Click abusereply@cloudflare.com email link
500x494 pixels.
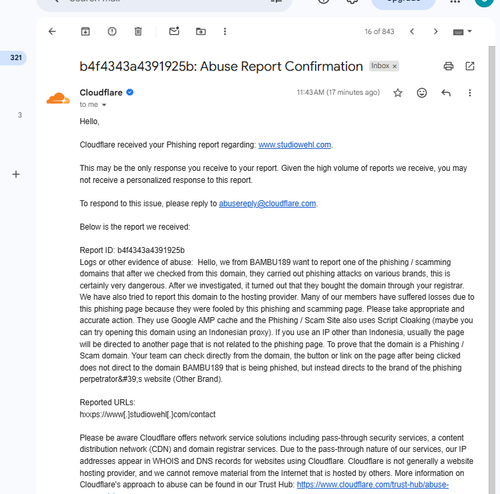(267, 204)
